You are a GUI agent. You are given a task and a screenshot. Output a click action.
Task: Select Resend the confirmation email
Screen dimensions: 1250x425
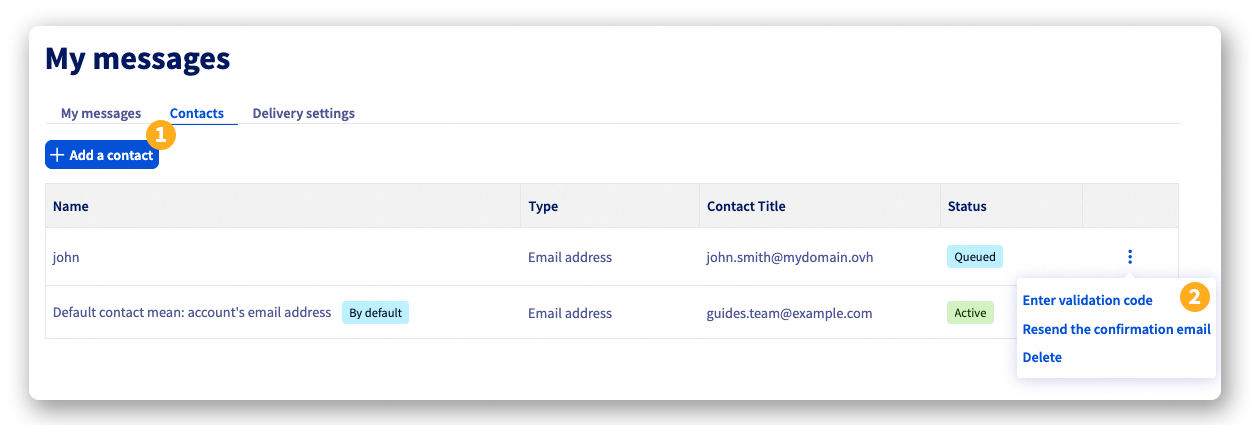click(x=1116, y=329)
